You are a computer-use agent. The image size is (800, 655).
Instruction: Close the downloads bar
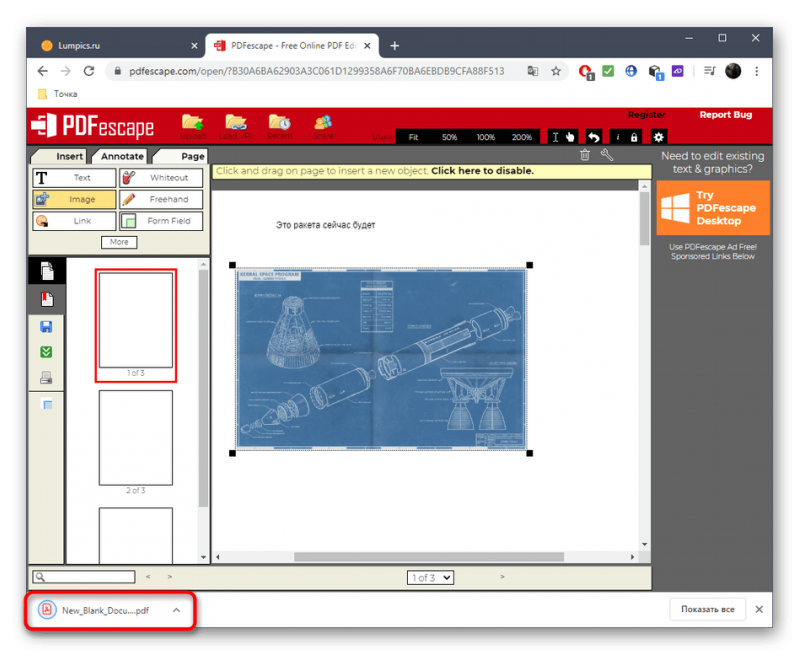[x=759, y=609]
